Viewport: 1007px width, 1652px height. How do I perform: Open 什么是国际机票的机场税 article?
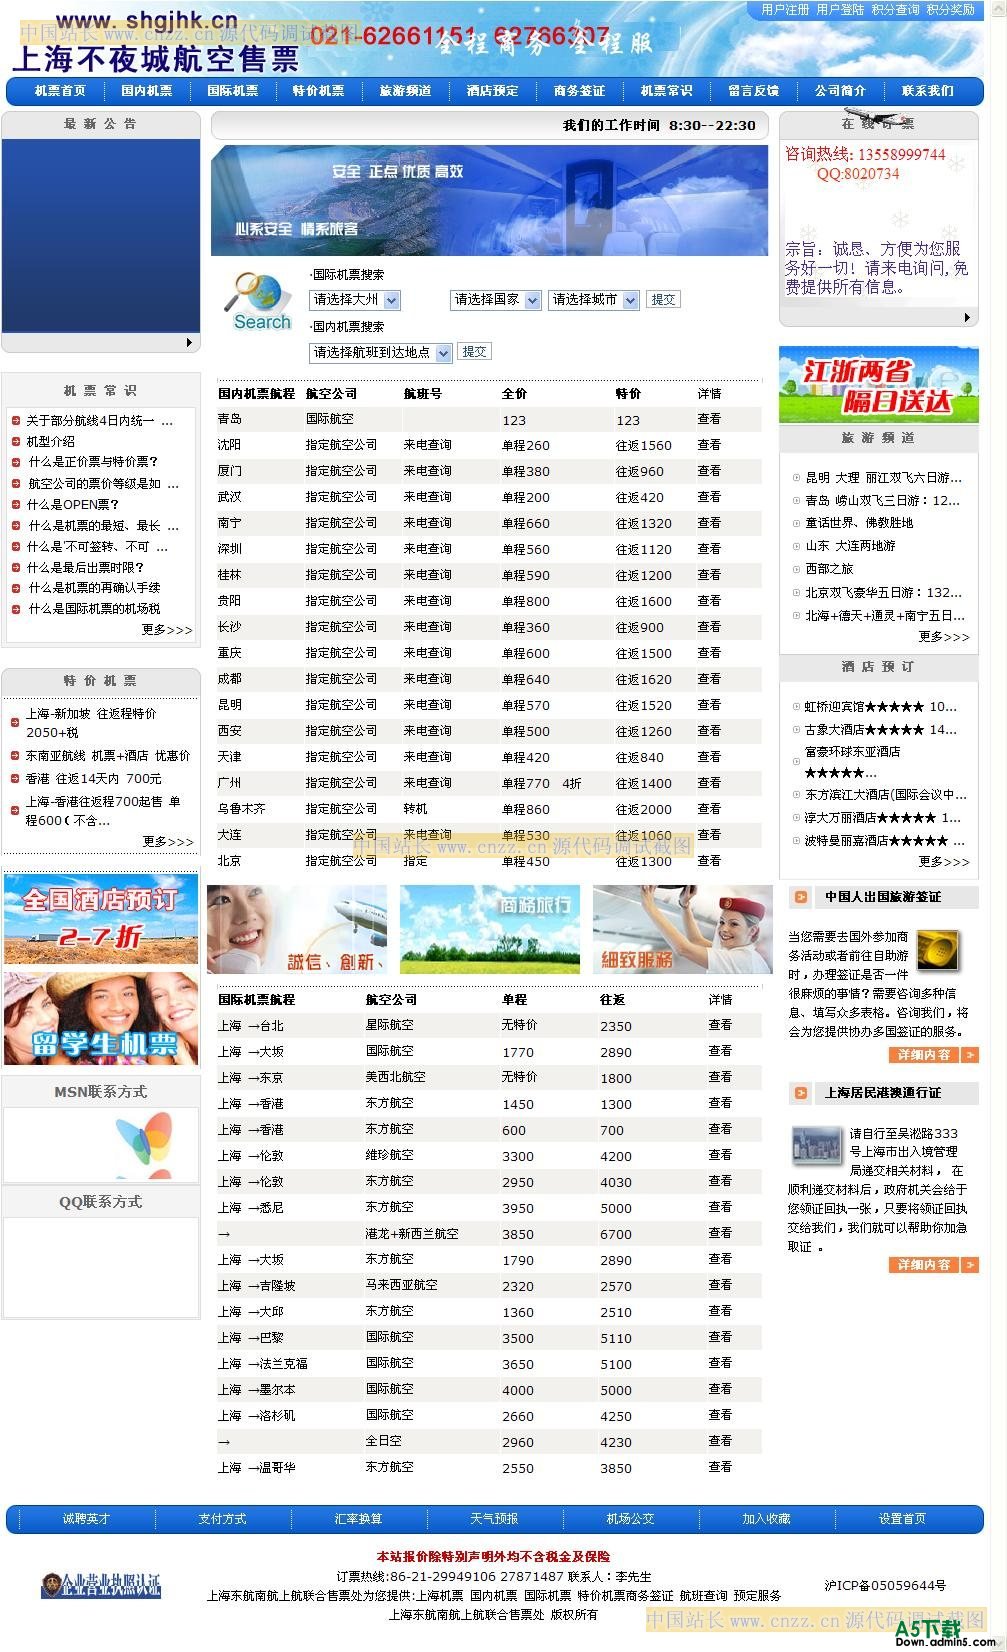tap(94, 608)
